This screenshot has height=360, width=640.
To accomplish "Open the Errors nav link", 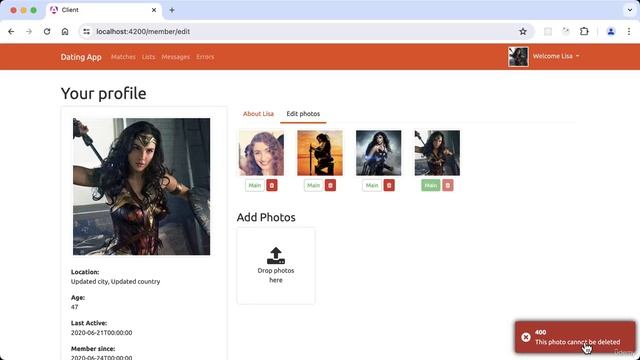I will click(x=205, y=57).
